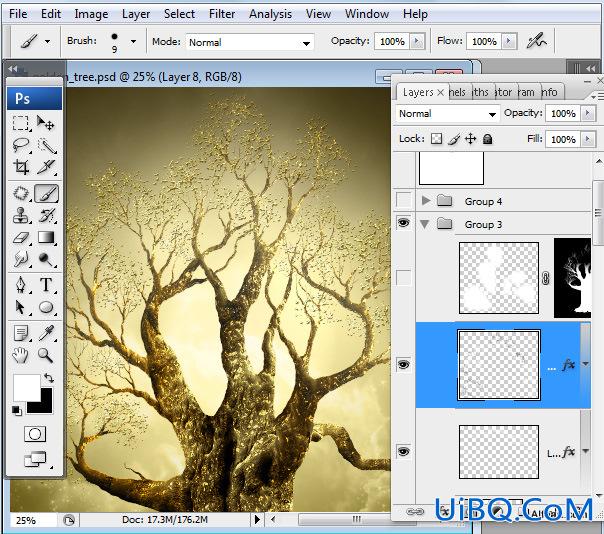Toggle lock all
The image size is (604, 534).
point(488,139)
